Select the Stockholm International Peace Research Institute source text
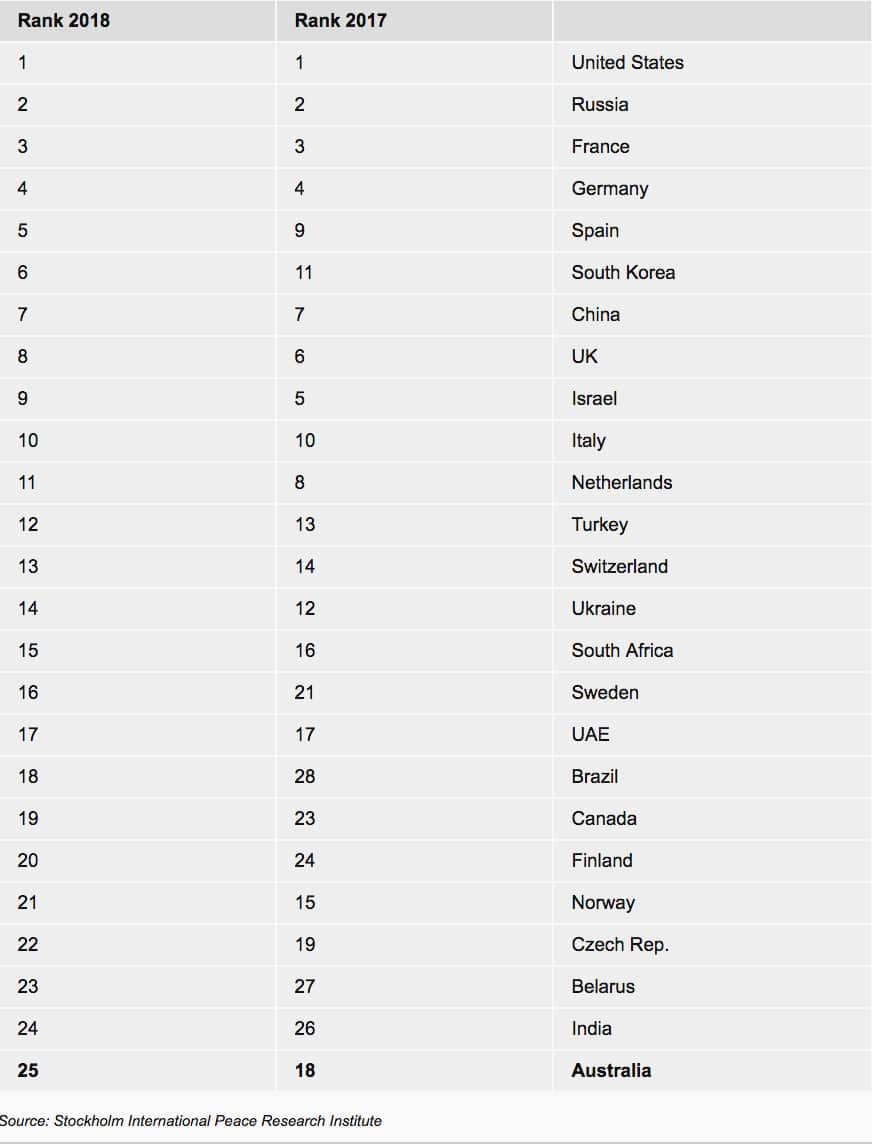Screen dimensions: 872x1144 point(191,1121)
